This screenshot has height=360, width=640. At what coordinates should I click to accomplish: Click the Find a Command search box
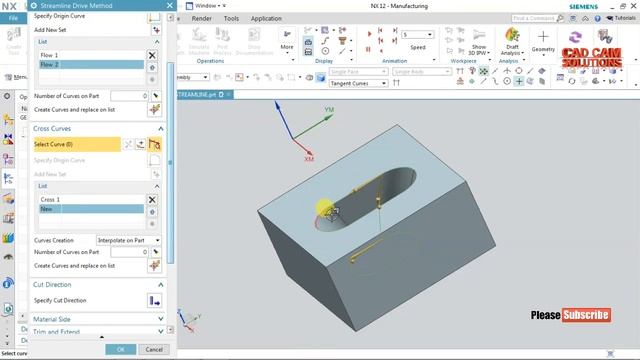[x=533, y=18]
